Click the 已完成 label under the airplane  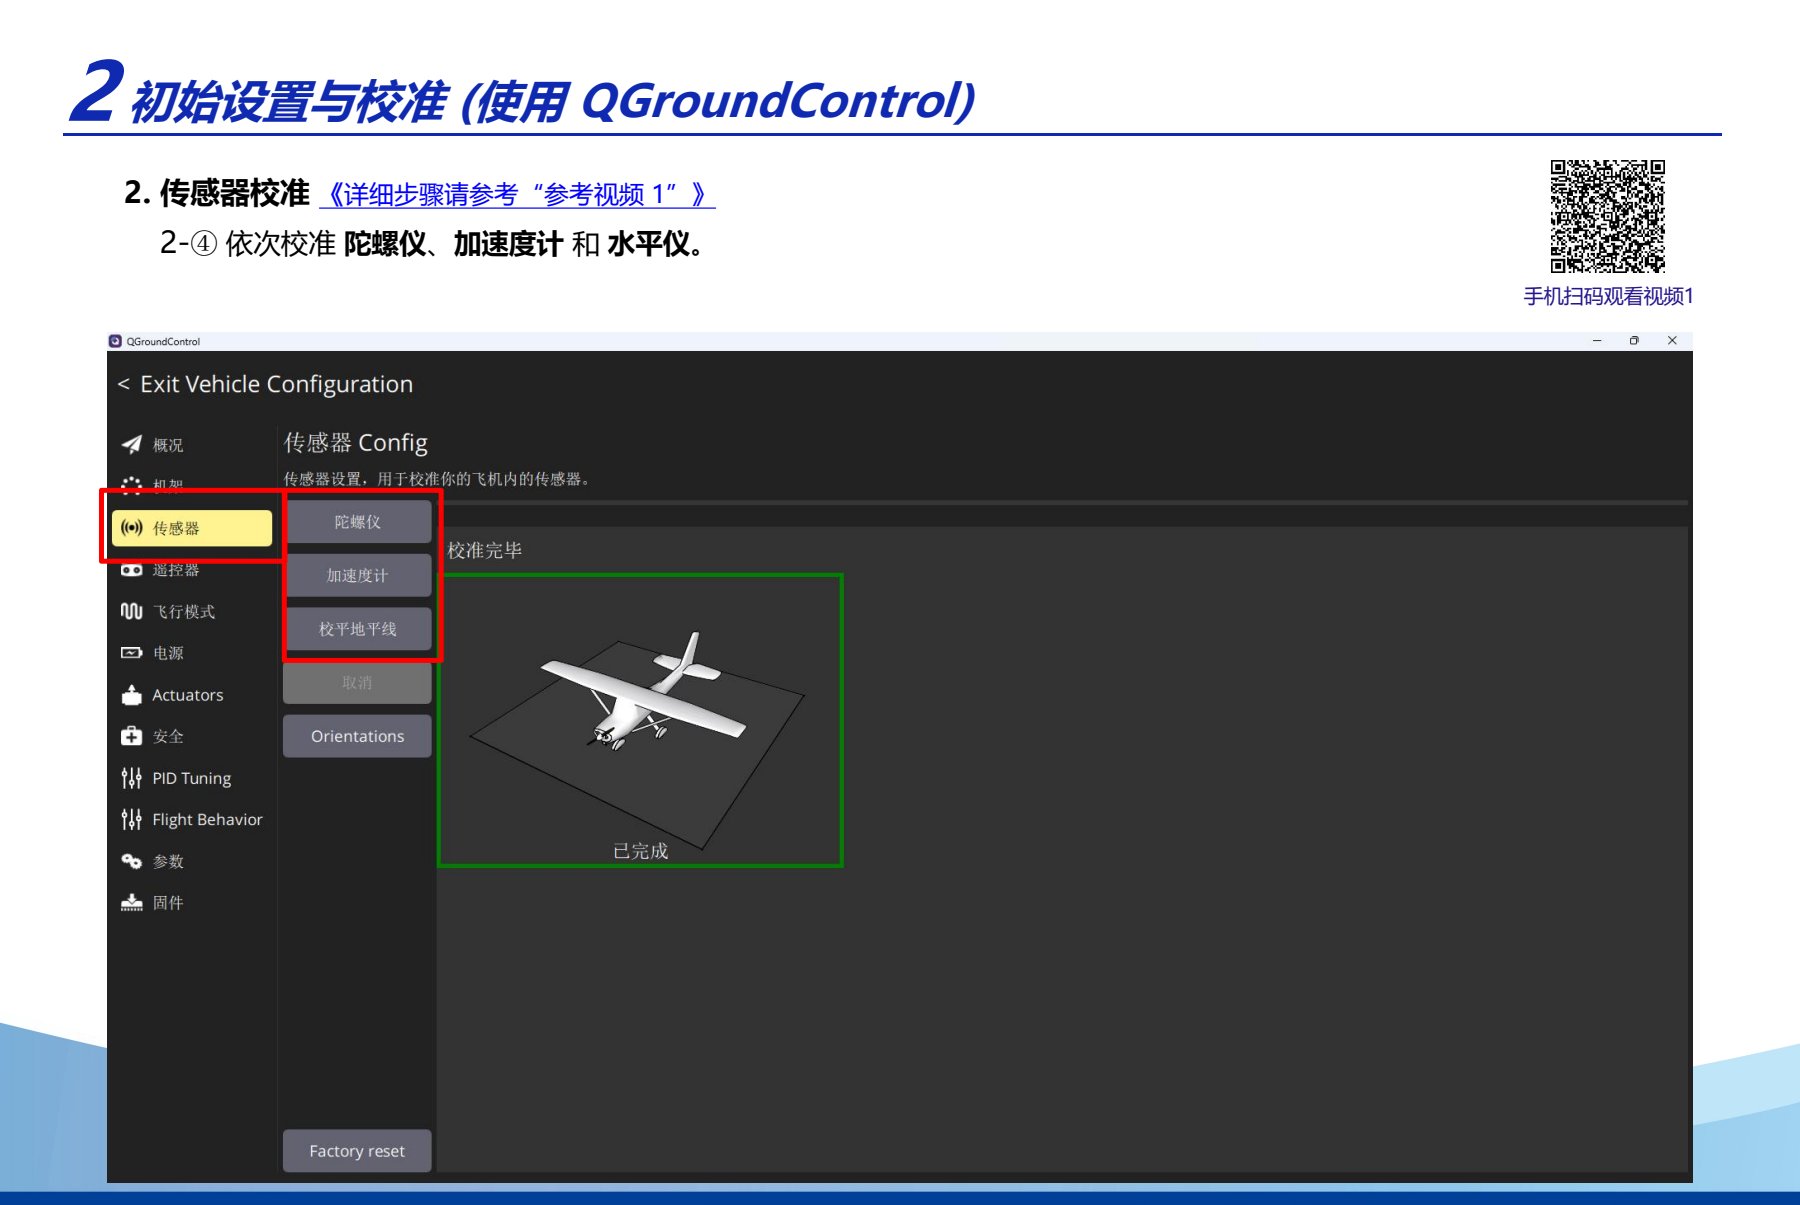click(640, 851)
